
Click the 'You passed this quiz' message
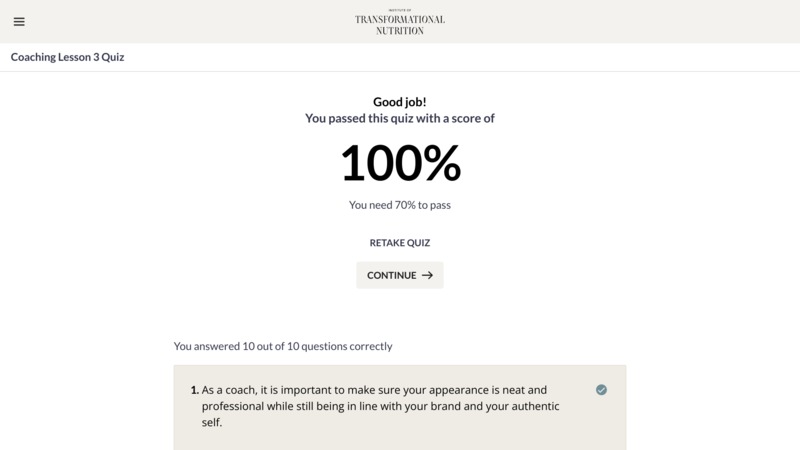coord(400,118)
